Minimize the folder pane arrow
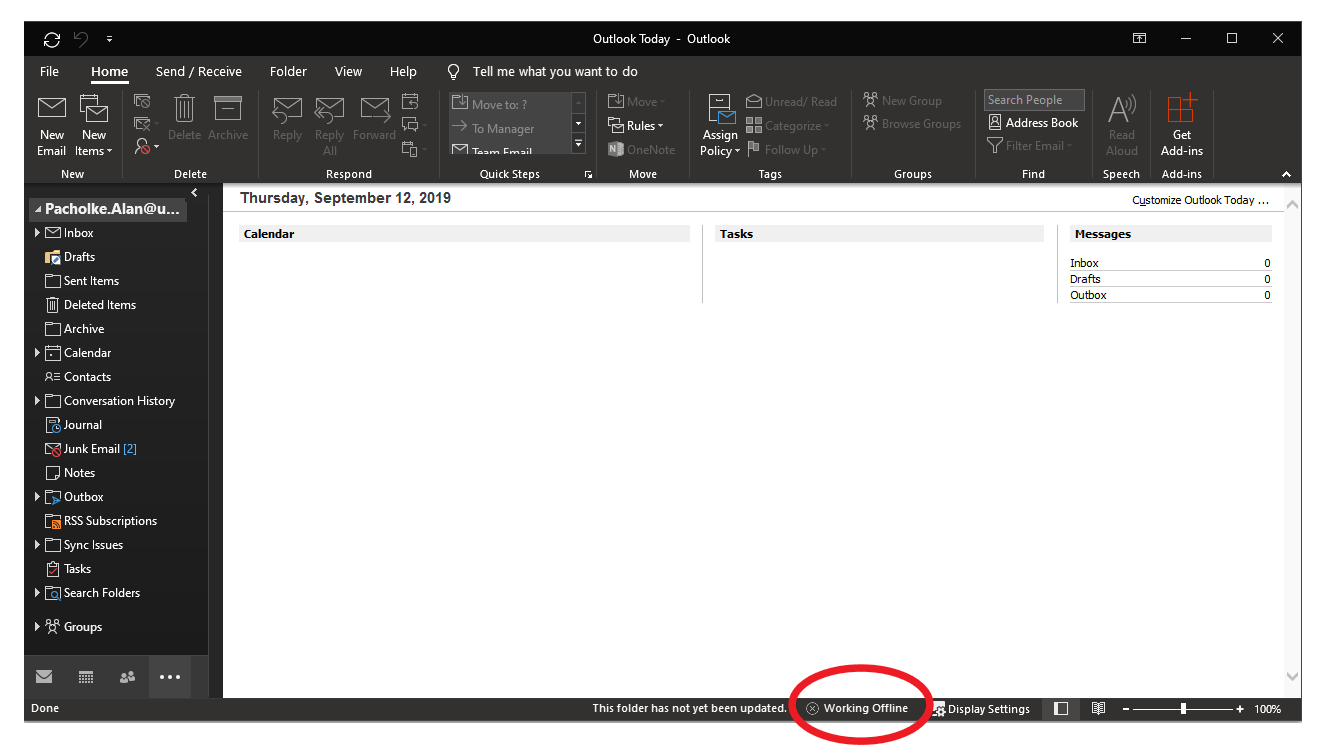 194,192
